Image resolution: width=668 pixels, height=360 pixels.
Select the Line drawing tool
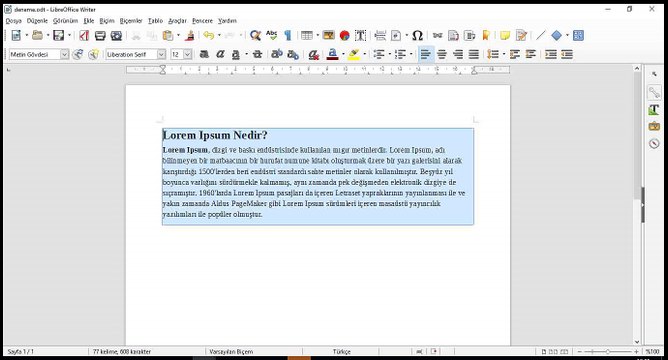pos(541,35)
